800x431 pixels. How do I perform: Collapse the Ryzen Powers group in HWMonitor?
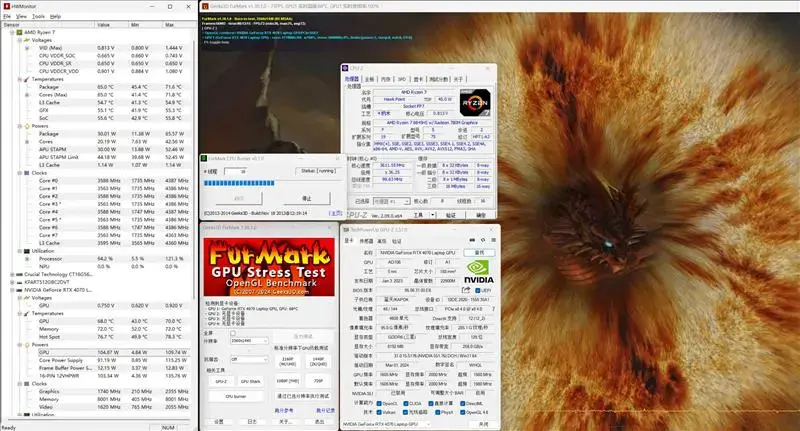pos(19,126)
